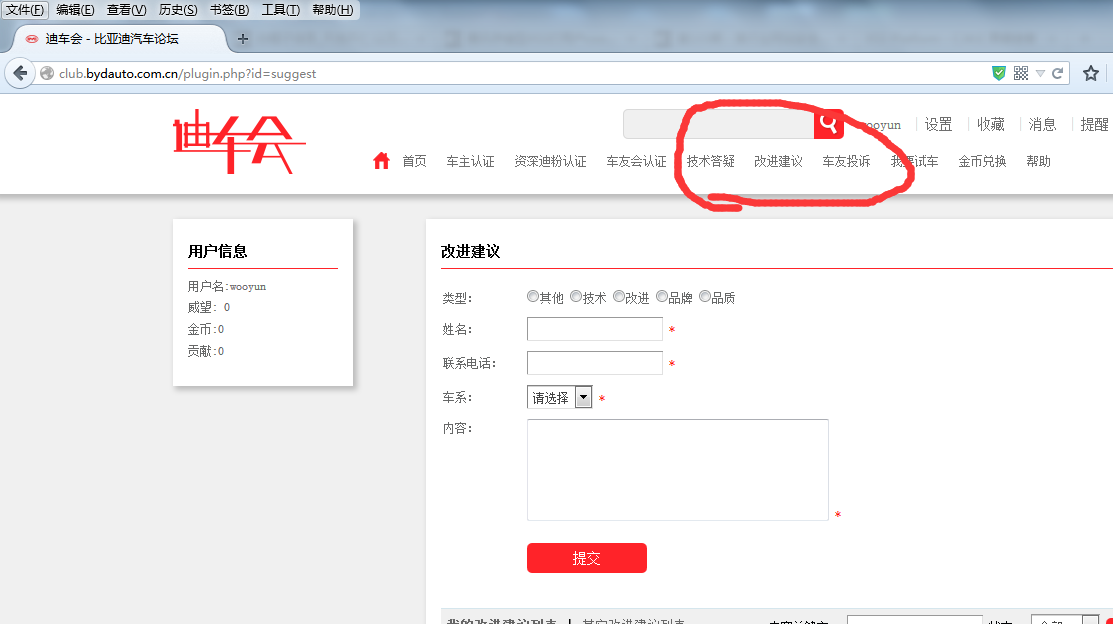Go to 首页 in site navigation
The image size is (1113, 624).
[x=414, y=161]
